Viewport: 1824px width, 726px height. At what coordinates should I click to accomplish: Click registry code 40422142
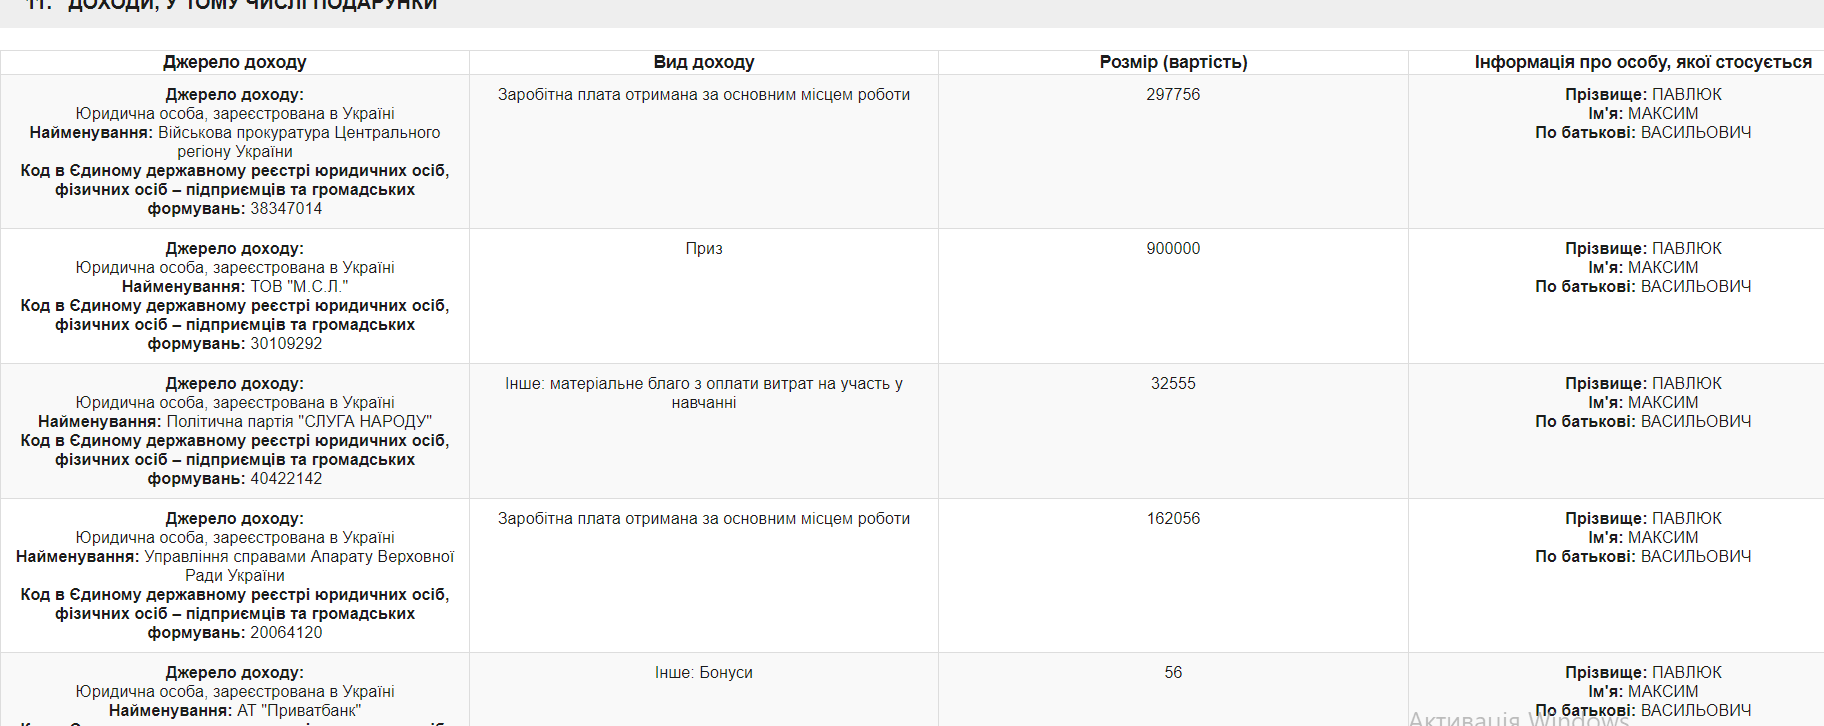286,478
